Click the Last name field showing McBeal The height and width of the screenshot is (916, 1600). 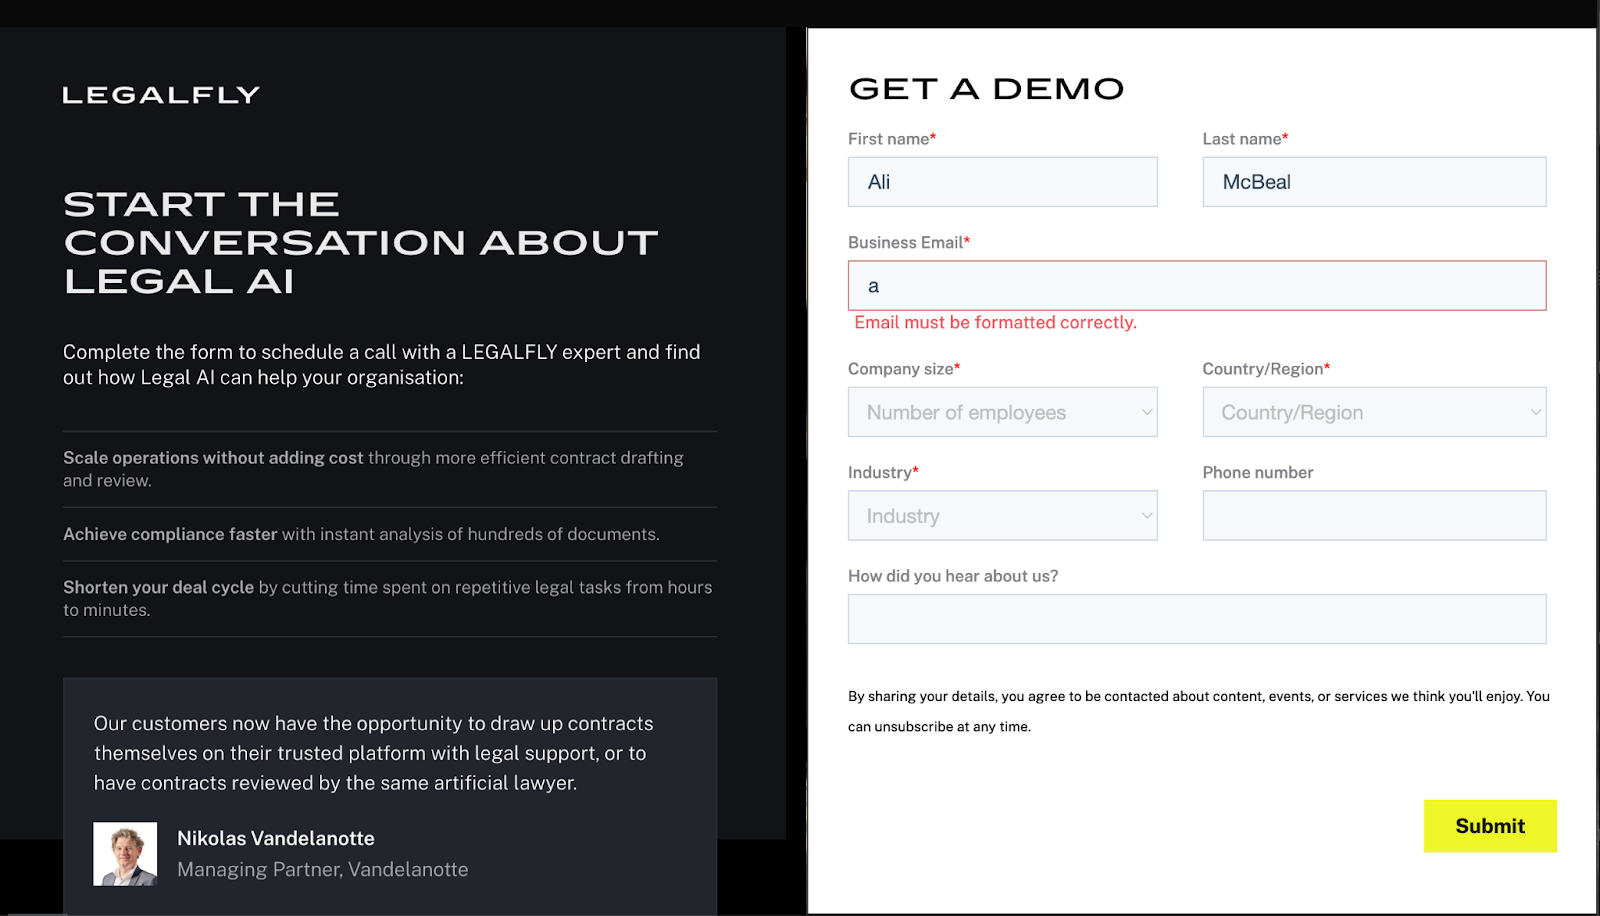(1373, 181)
